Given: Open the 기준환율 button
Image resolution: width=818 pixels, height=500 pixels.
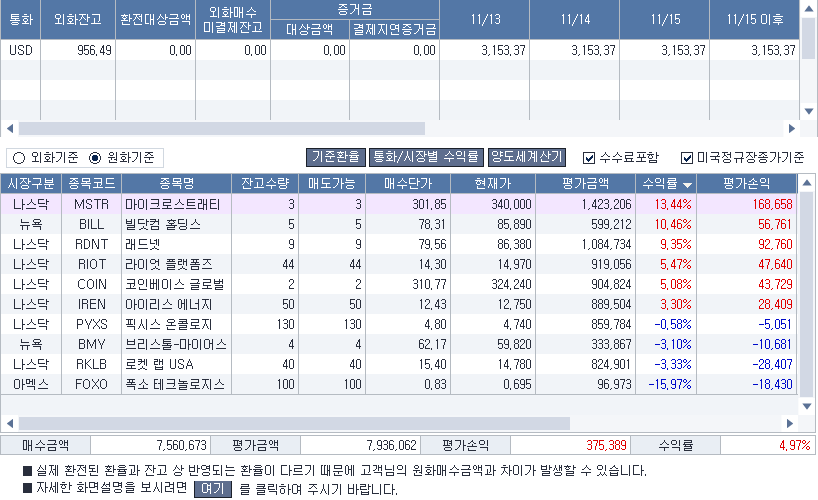Looking at the screenshot, I should [335, 157].
